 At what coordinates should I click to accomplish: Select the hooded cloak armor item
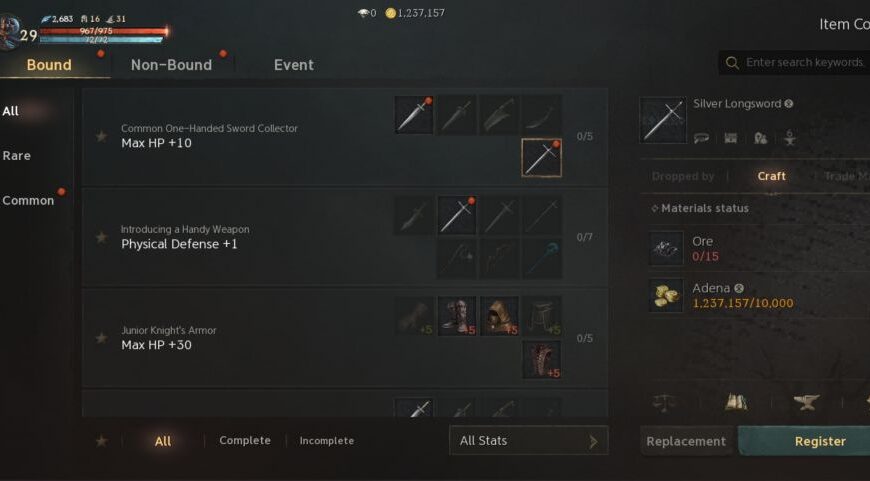499,316
